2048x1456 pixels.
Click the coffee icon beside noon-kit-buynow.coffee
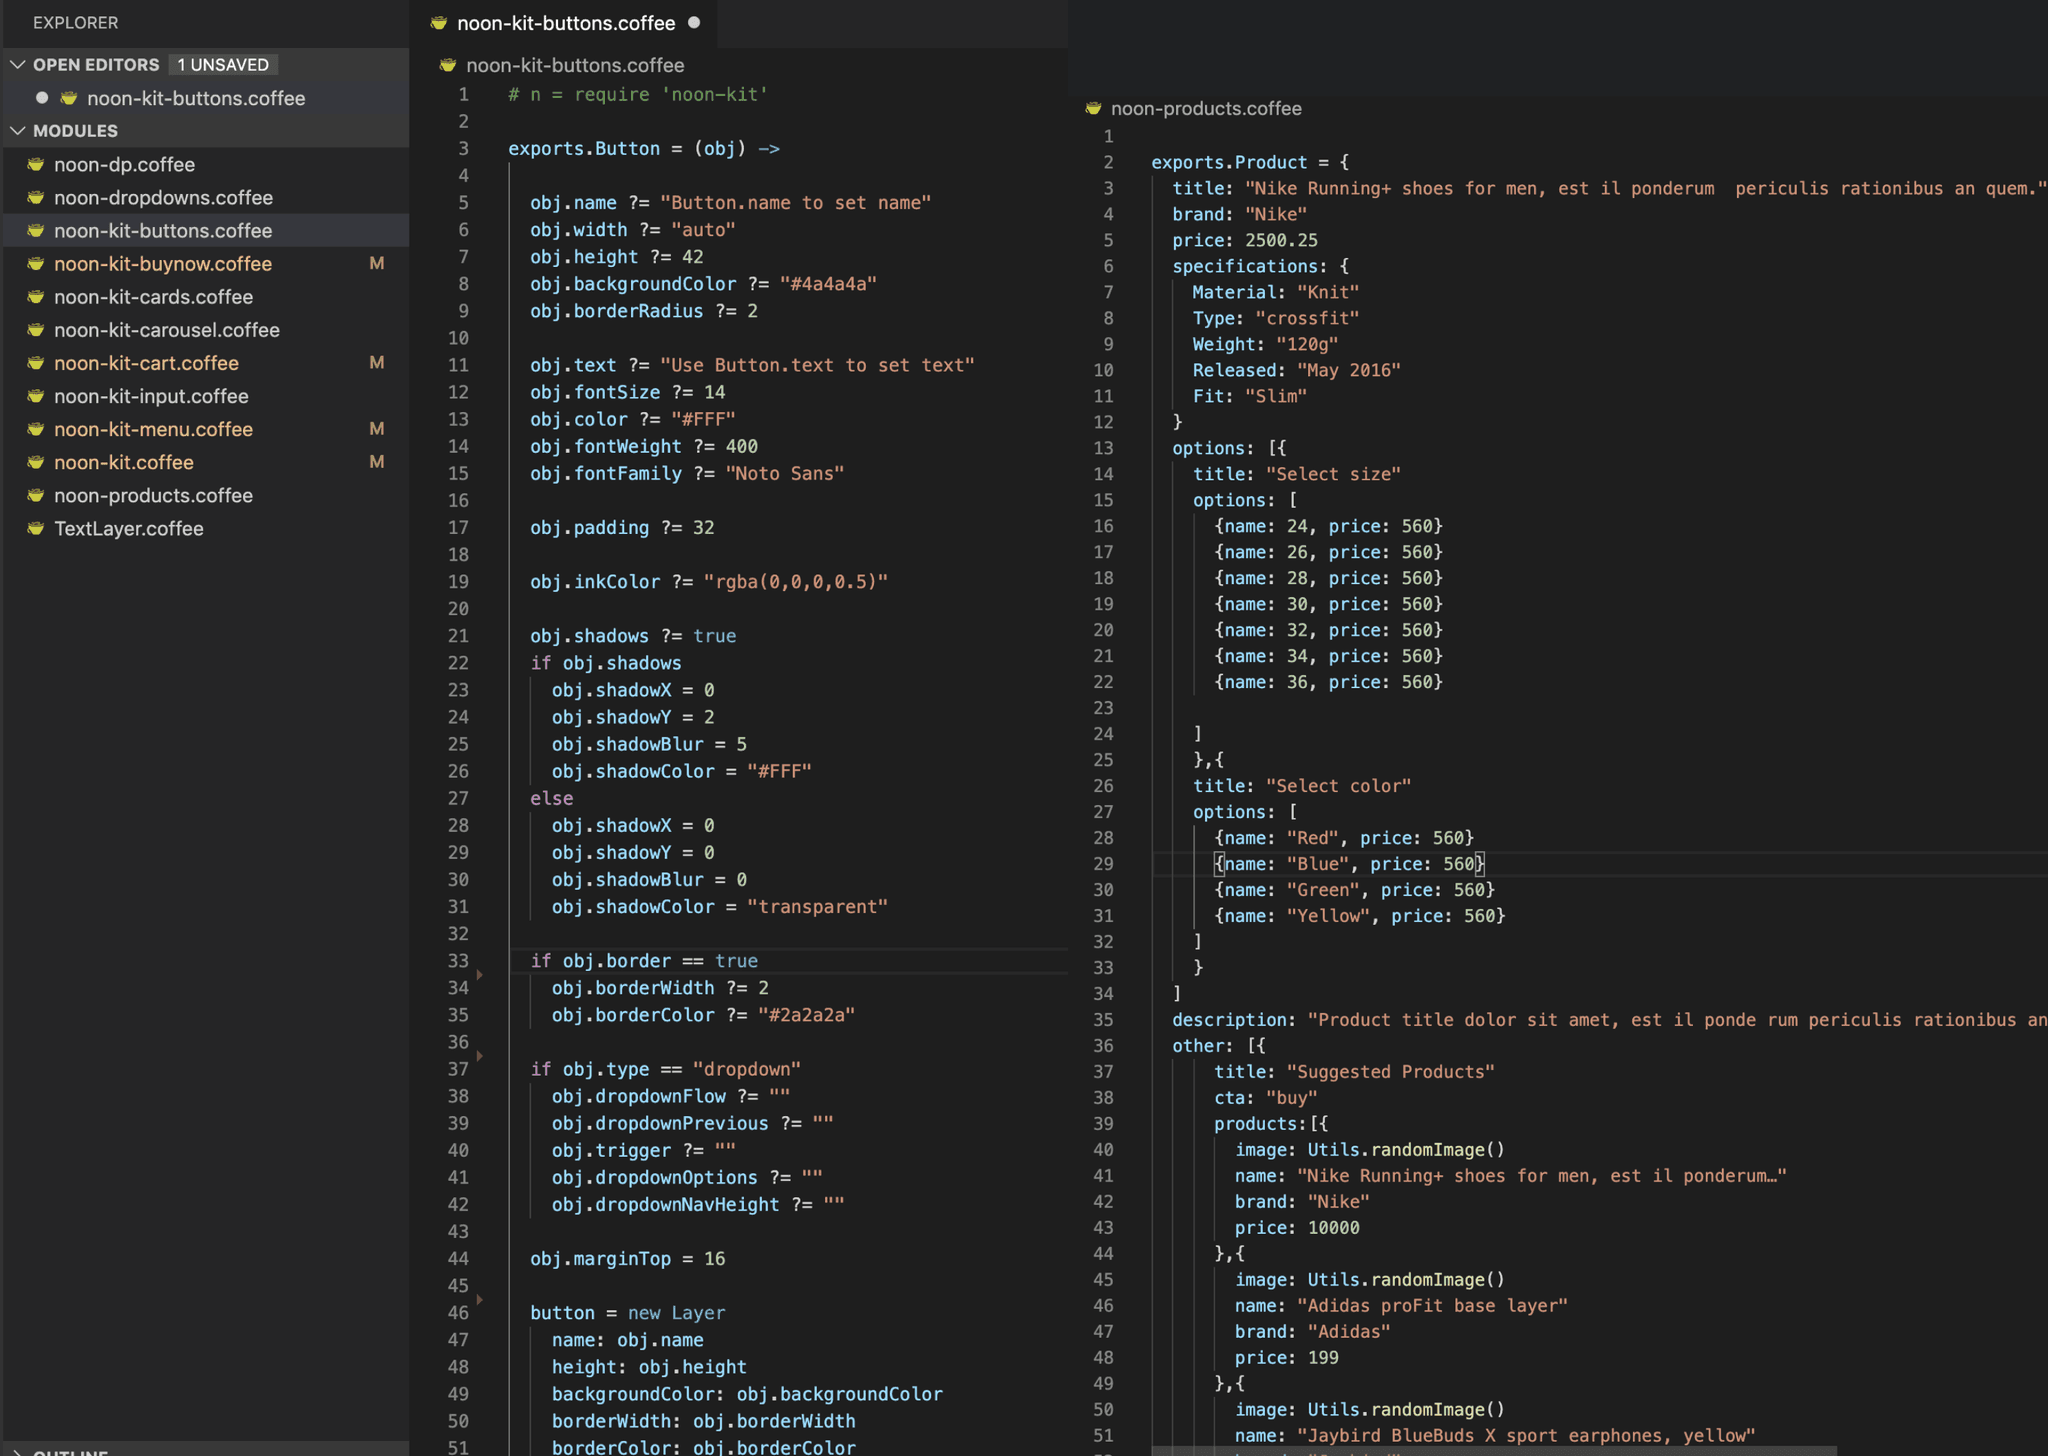point(36,264)
